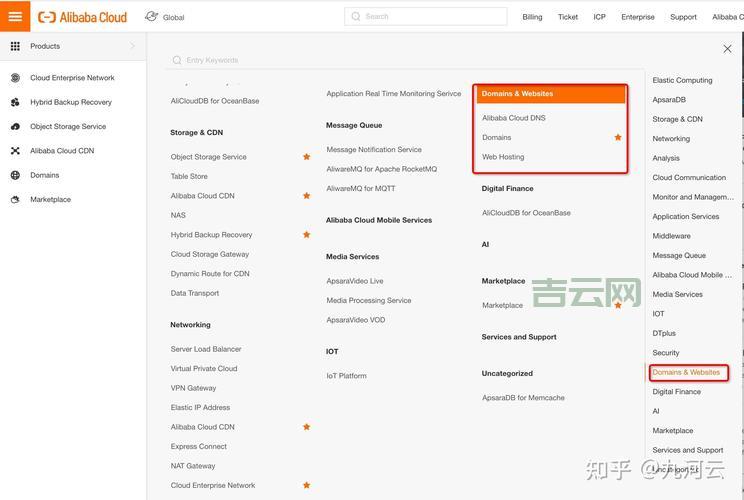Screen dimensions: 744x500
Task: Open the Billing menu in top bar
Action: (532, 17)
